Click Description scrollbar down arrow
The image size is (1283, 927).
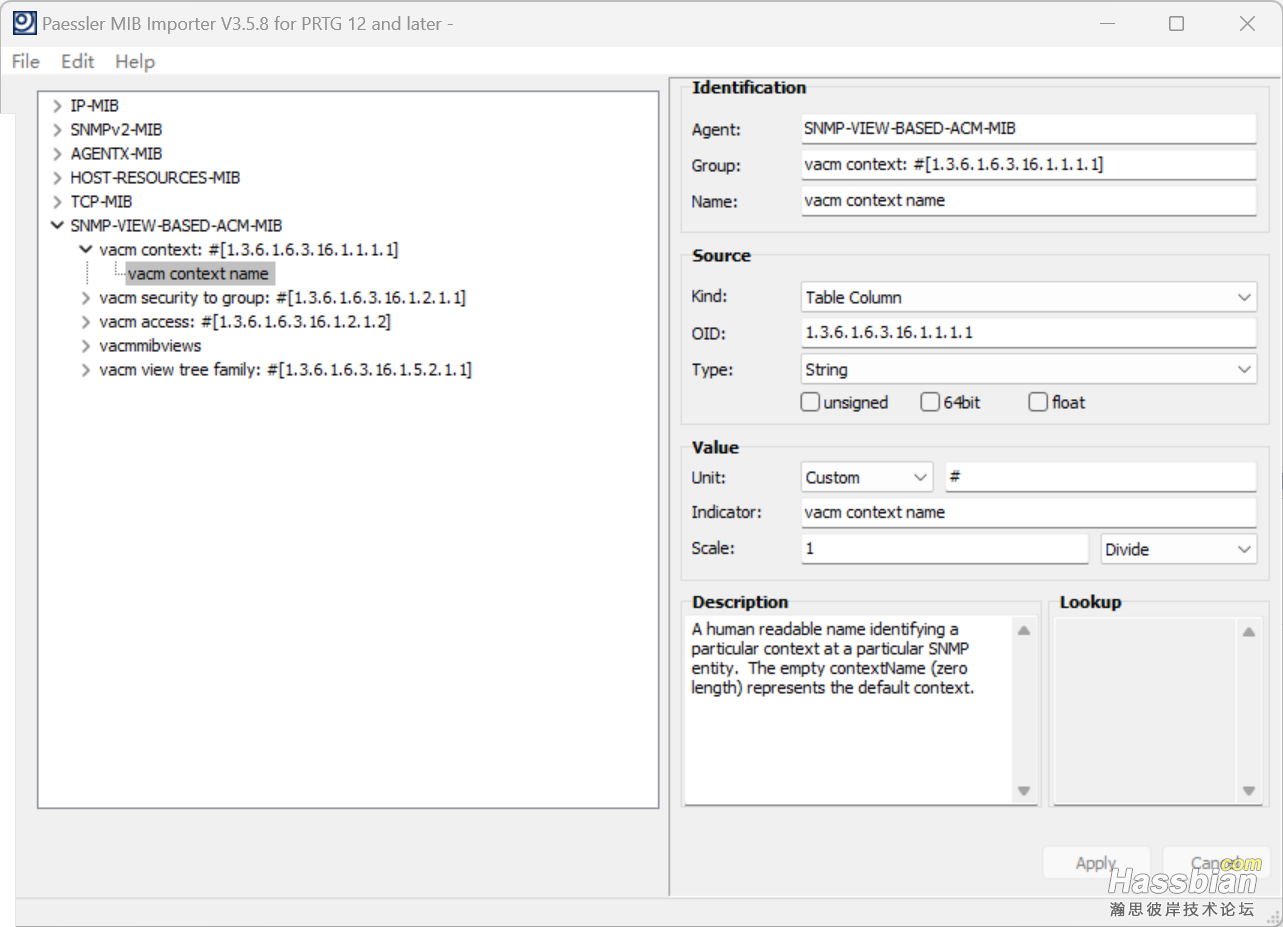(1024, 790)
